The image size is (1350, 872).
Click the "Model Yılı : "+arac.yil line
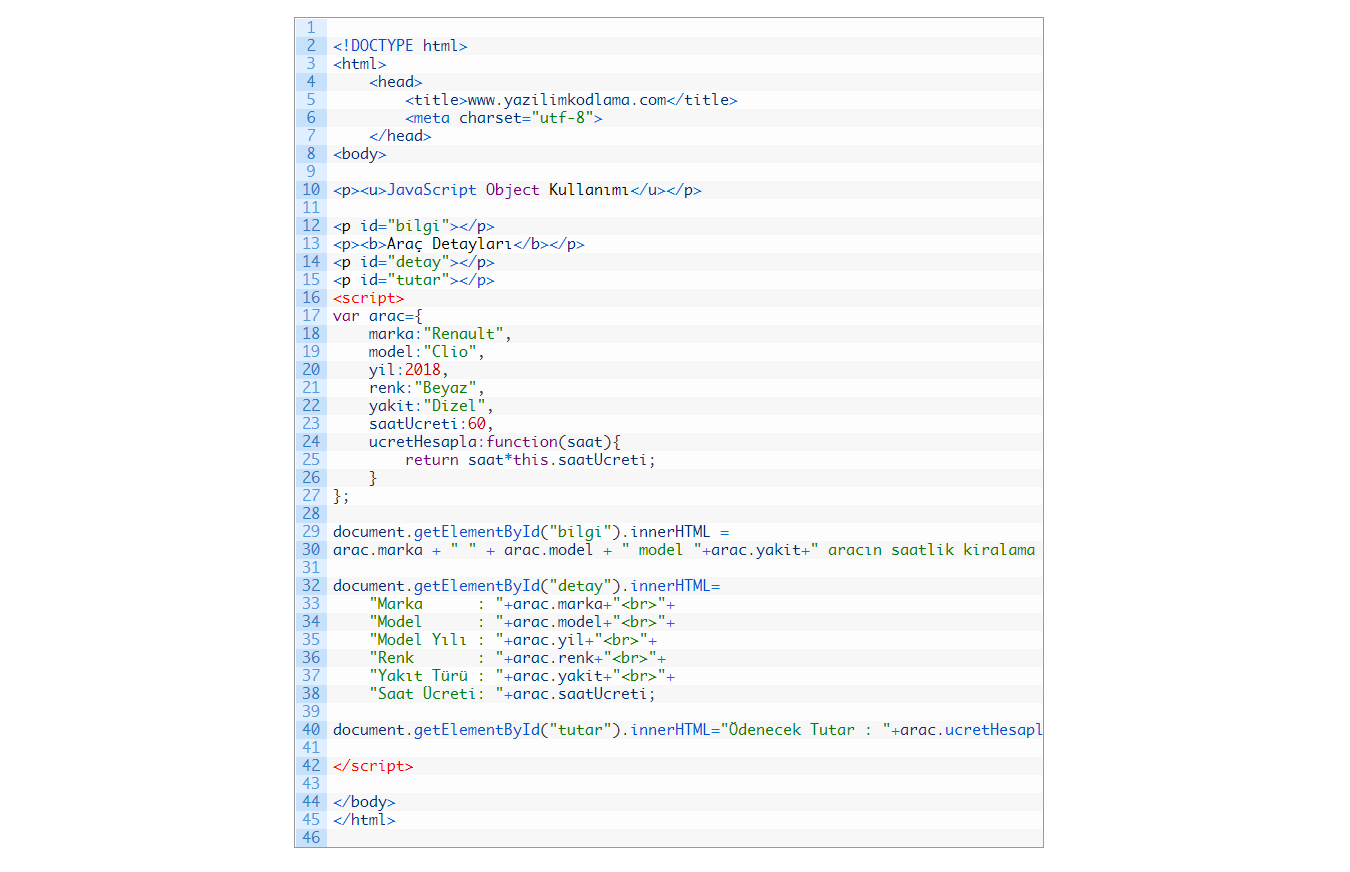(x=513, y=640)
